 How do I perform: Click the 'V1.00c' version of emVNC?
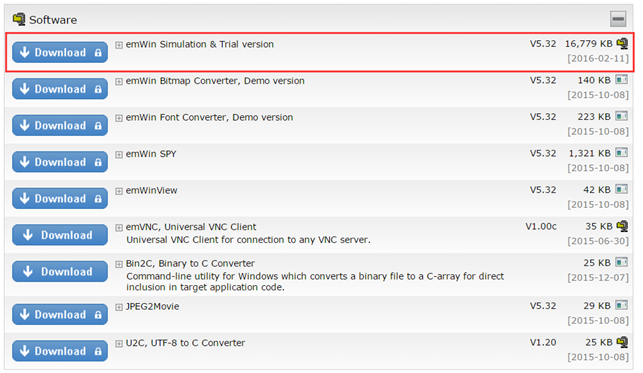[541, 226]
